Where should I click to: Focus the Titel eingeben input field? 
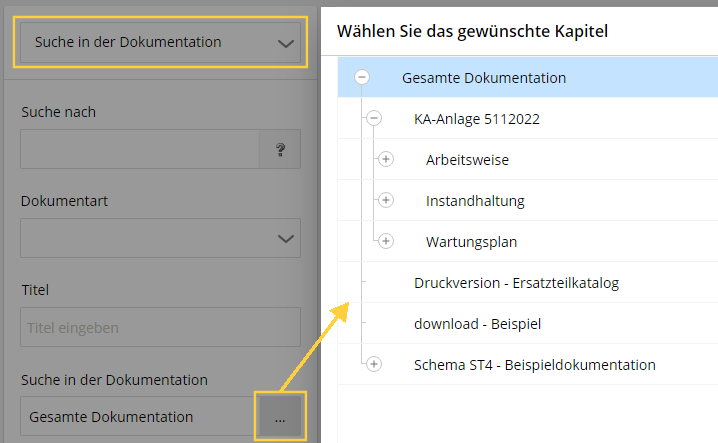coord(160,327)
